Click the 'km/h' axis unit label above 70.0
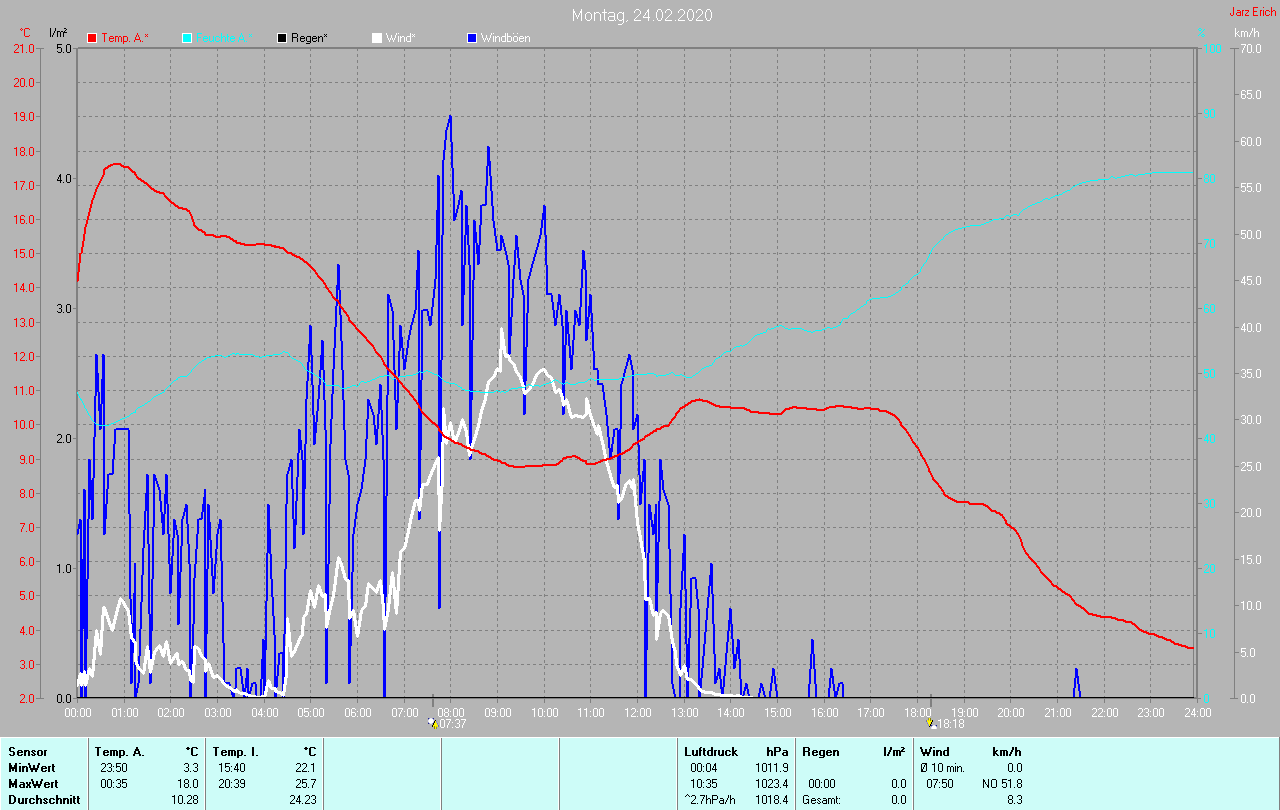This screenshot has height=810, width=1280. tap(1246, 33)
